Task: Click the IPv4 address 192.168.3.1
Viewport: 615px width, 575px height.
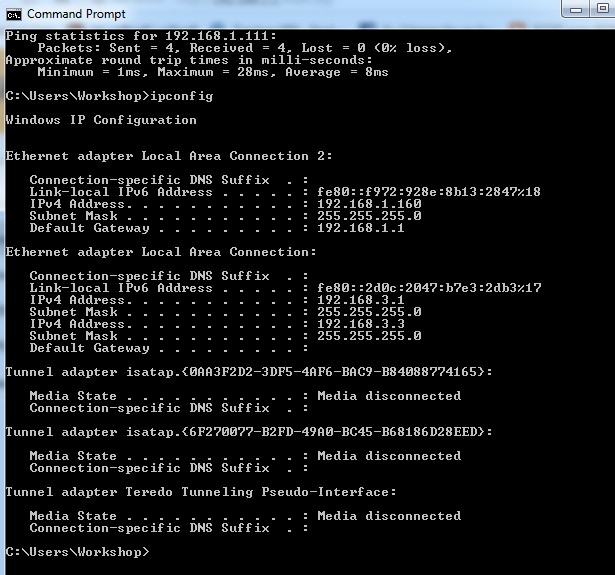Action: coord(360,300)
